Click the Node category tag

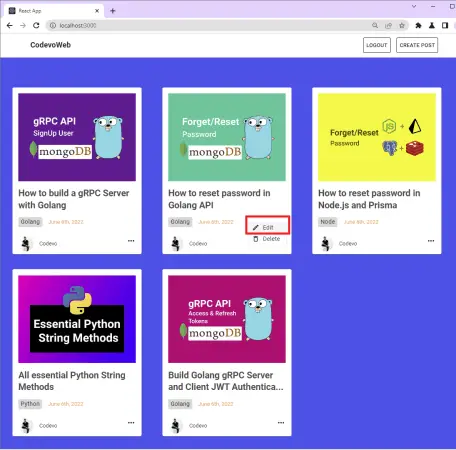point(328,222)
